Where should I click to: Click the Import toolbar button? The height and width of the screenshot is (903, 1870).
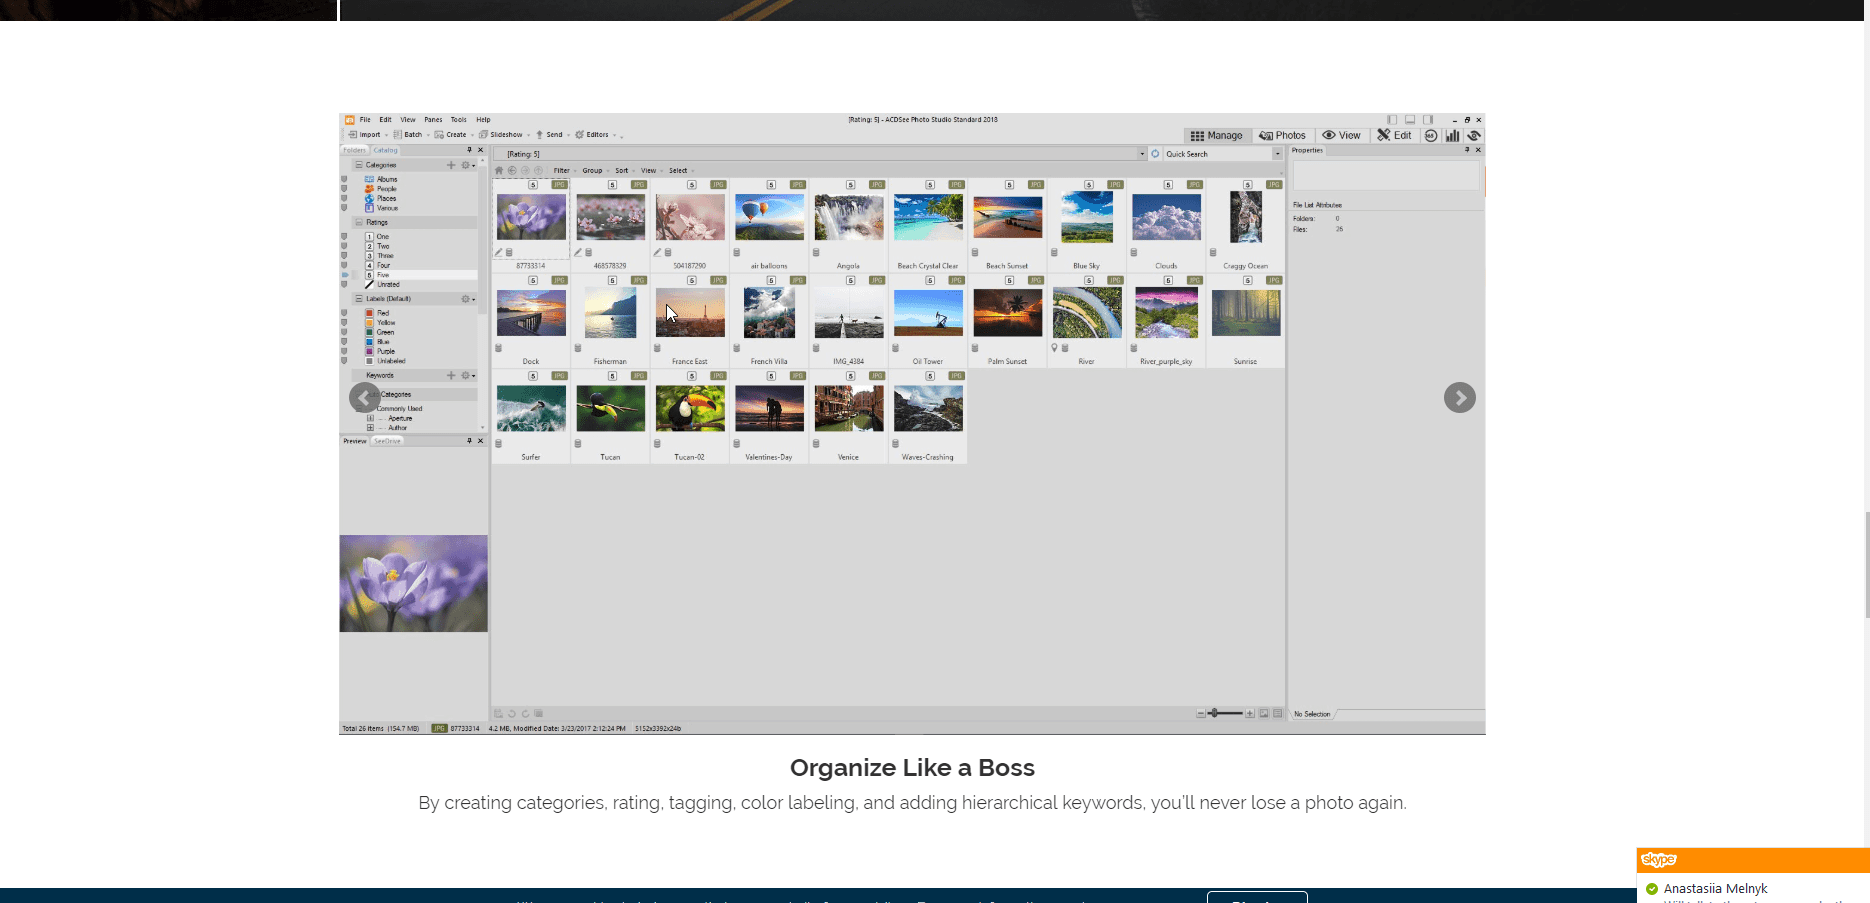[365, 135]
